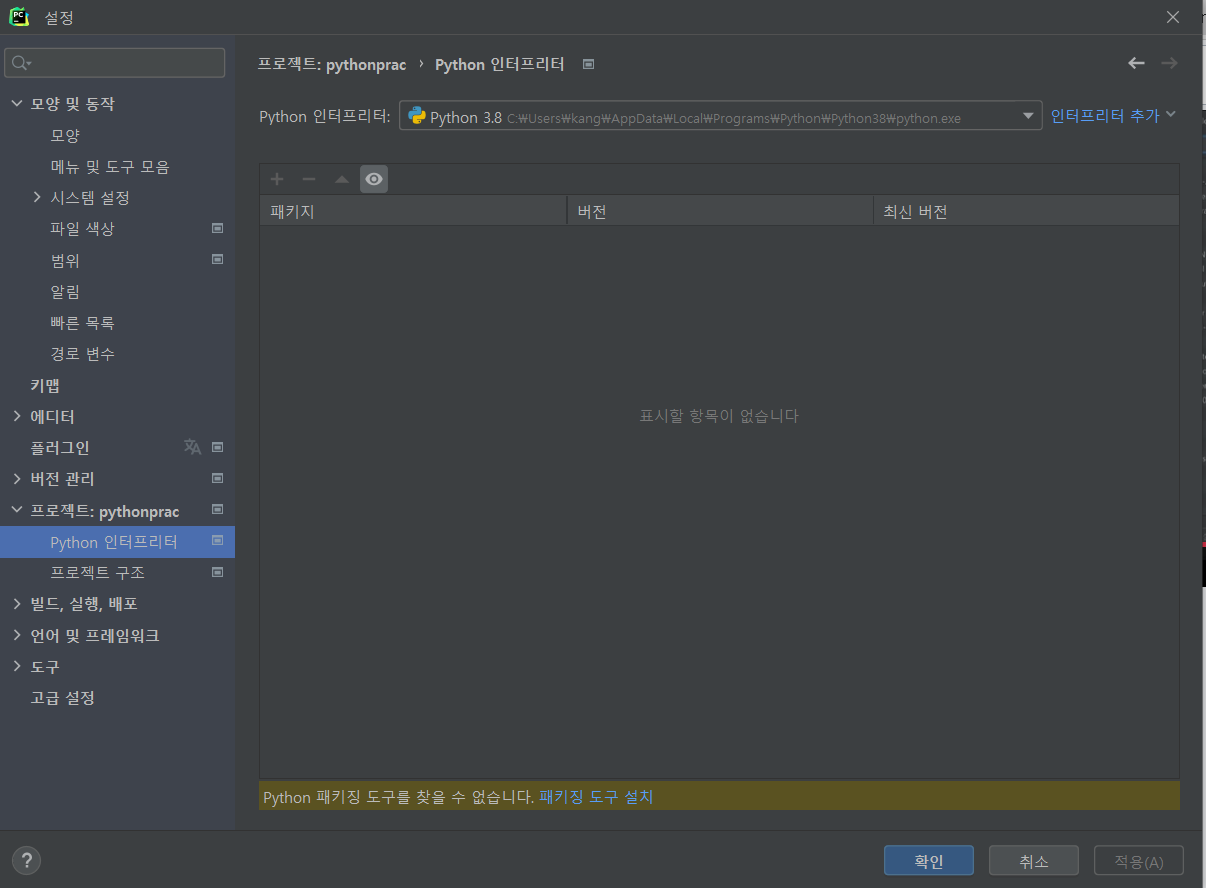Open 고급 설정 page
The width and height of the screenshot is (1206, 888).
click(x=62, y=698)
